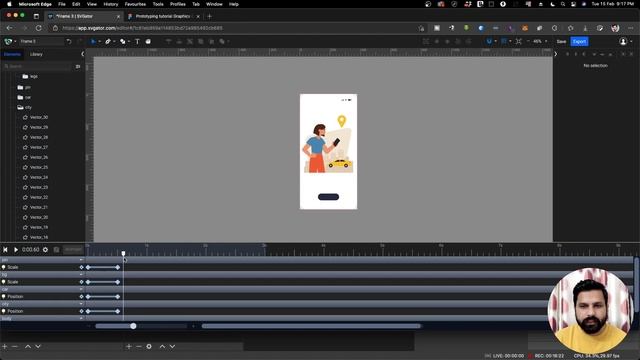Jump to the start of the timeline
Image resolution: width=640 pixels, height=360 pixels.
(5, 249)
